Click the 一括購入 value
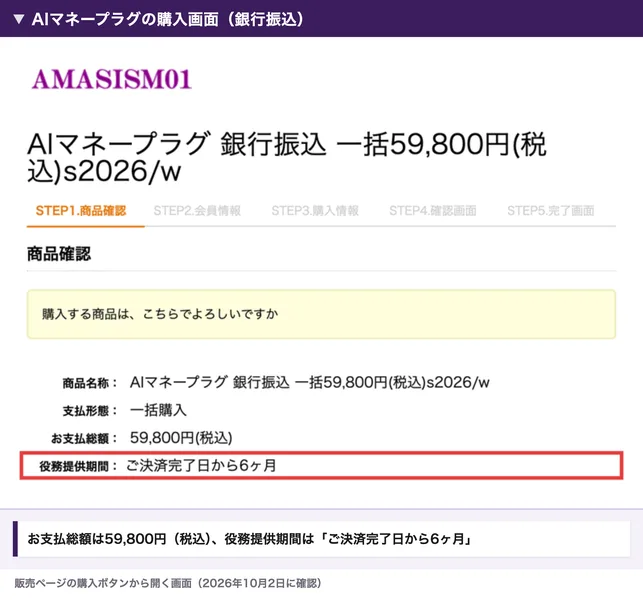643x600 pixels. [x=158, y=410]
